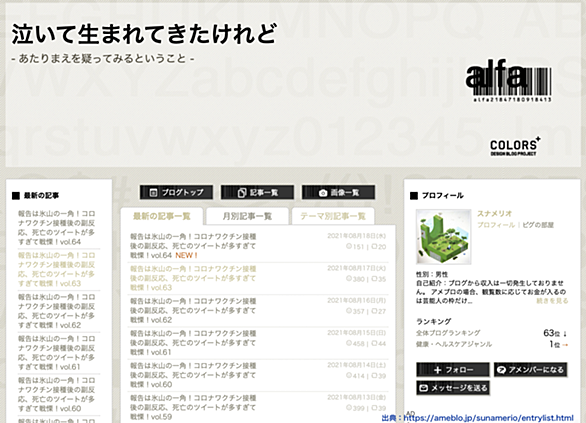Click the comment count 44 on vol.61

[379, 343]
